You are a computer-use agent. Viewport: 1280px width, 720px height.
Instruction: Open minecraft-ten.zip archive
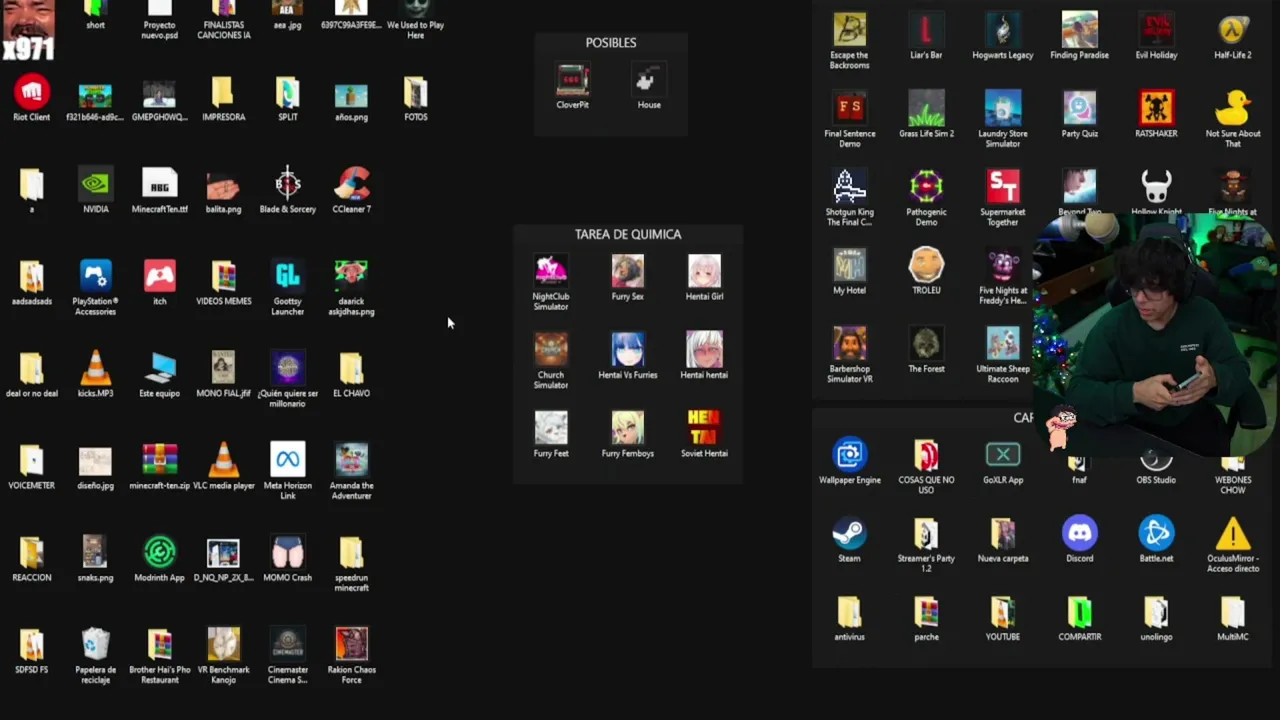[x=160, y=461]
